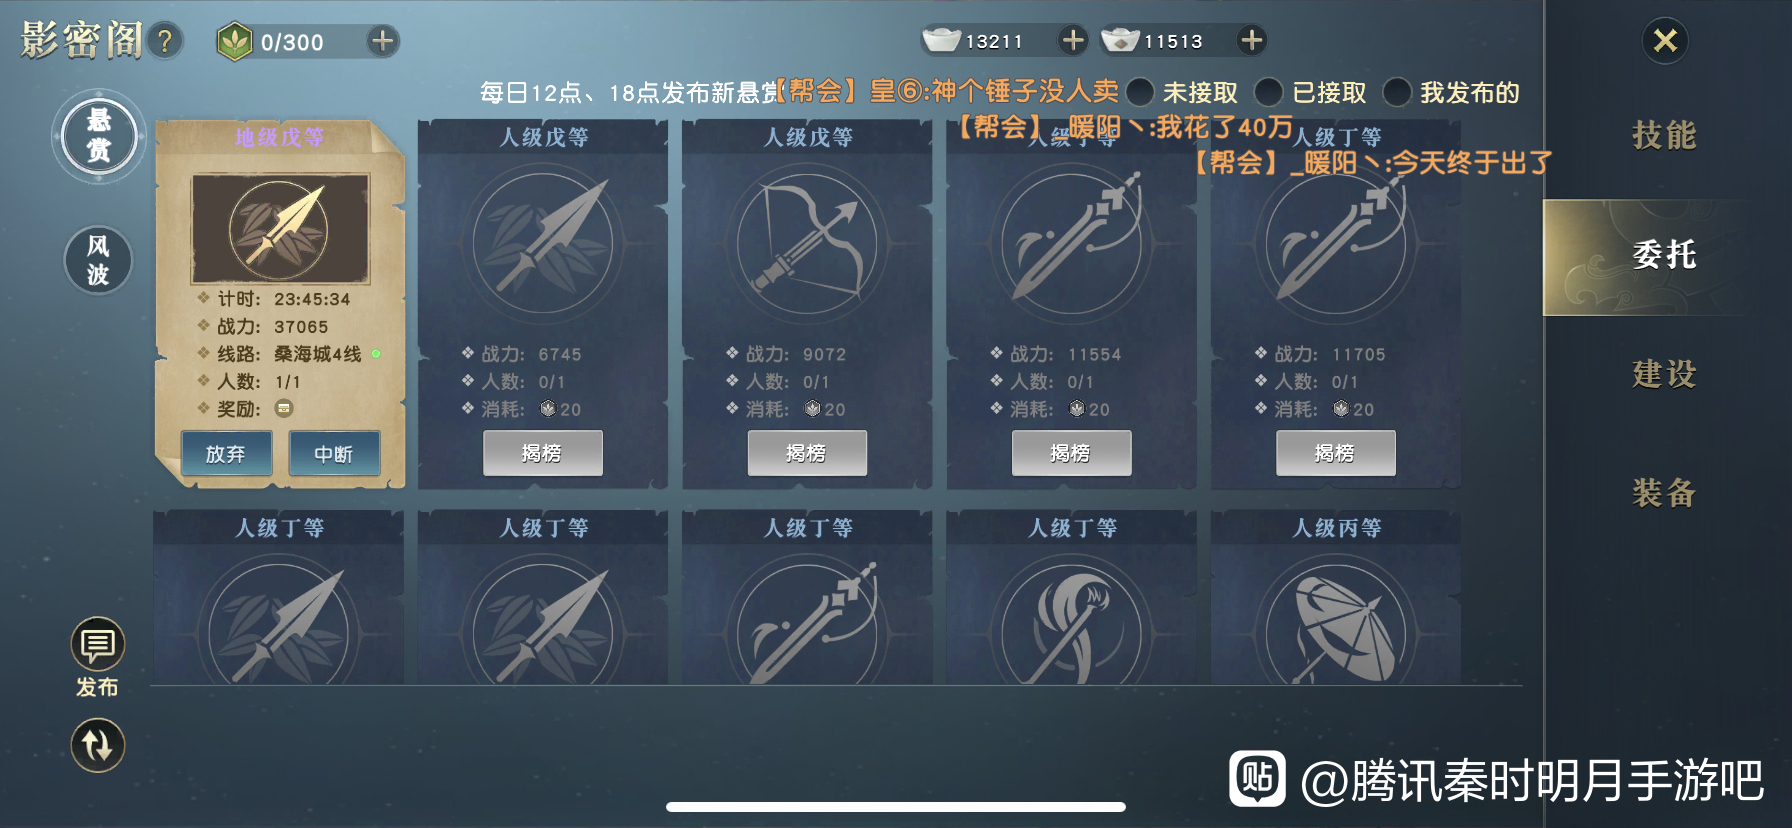Add ingots with plus next to 11513
The height and width of the screenshot is (828, 1792).
click(1252, 40)
